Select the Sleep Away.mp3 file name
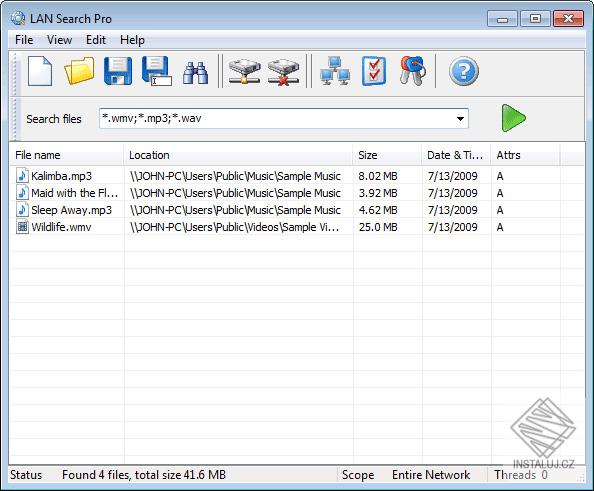594x491 pixels. pos(72,210)
